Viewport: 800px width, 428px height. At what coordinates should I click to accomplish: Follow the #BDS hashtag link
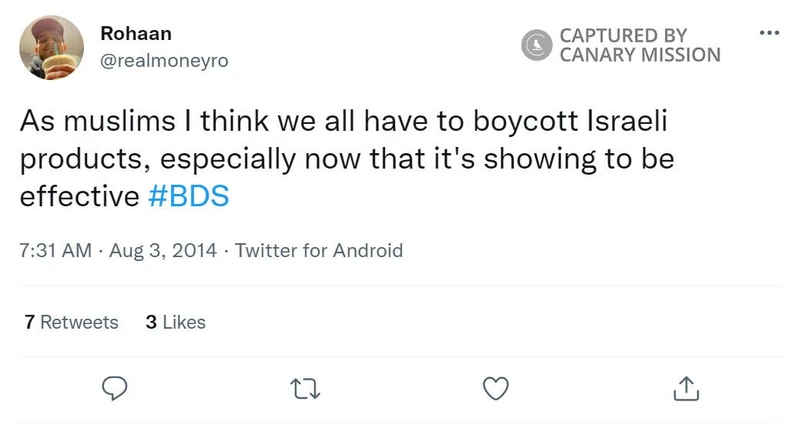(188, 196)
